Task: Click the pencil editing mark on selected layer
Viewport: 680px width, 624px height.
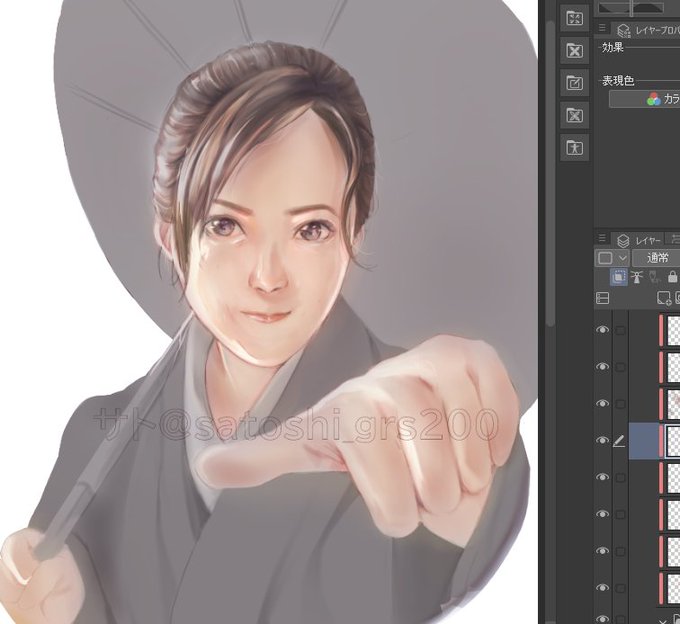Action: click(619, 441)
